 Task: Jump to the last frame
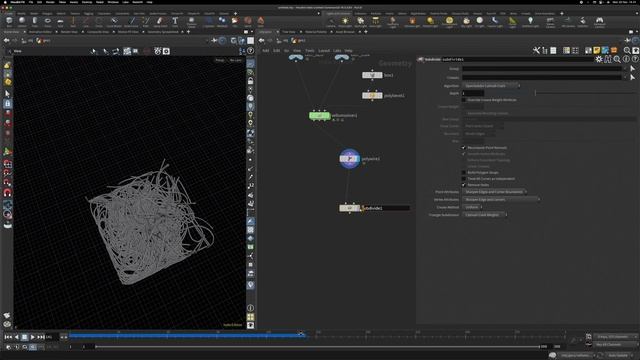41,337
